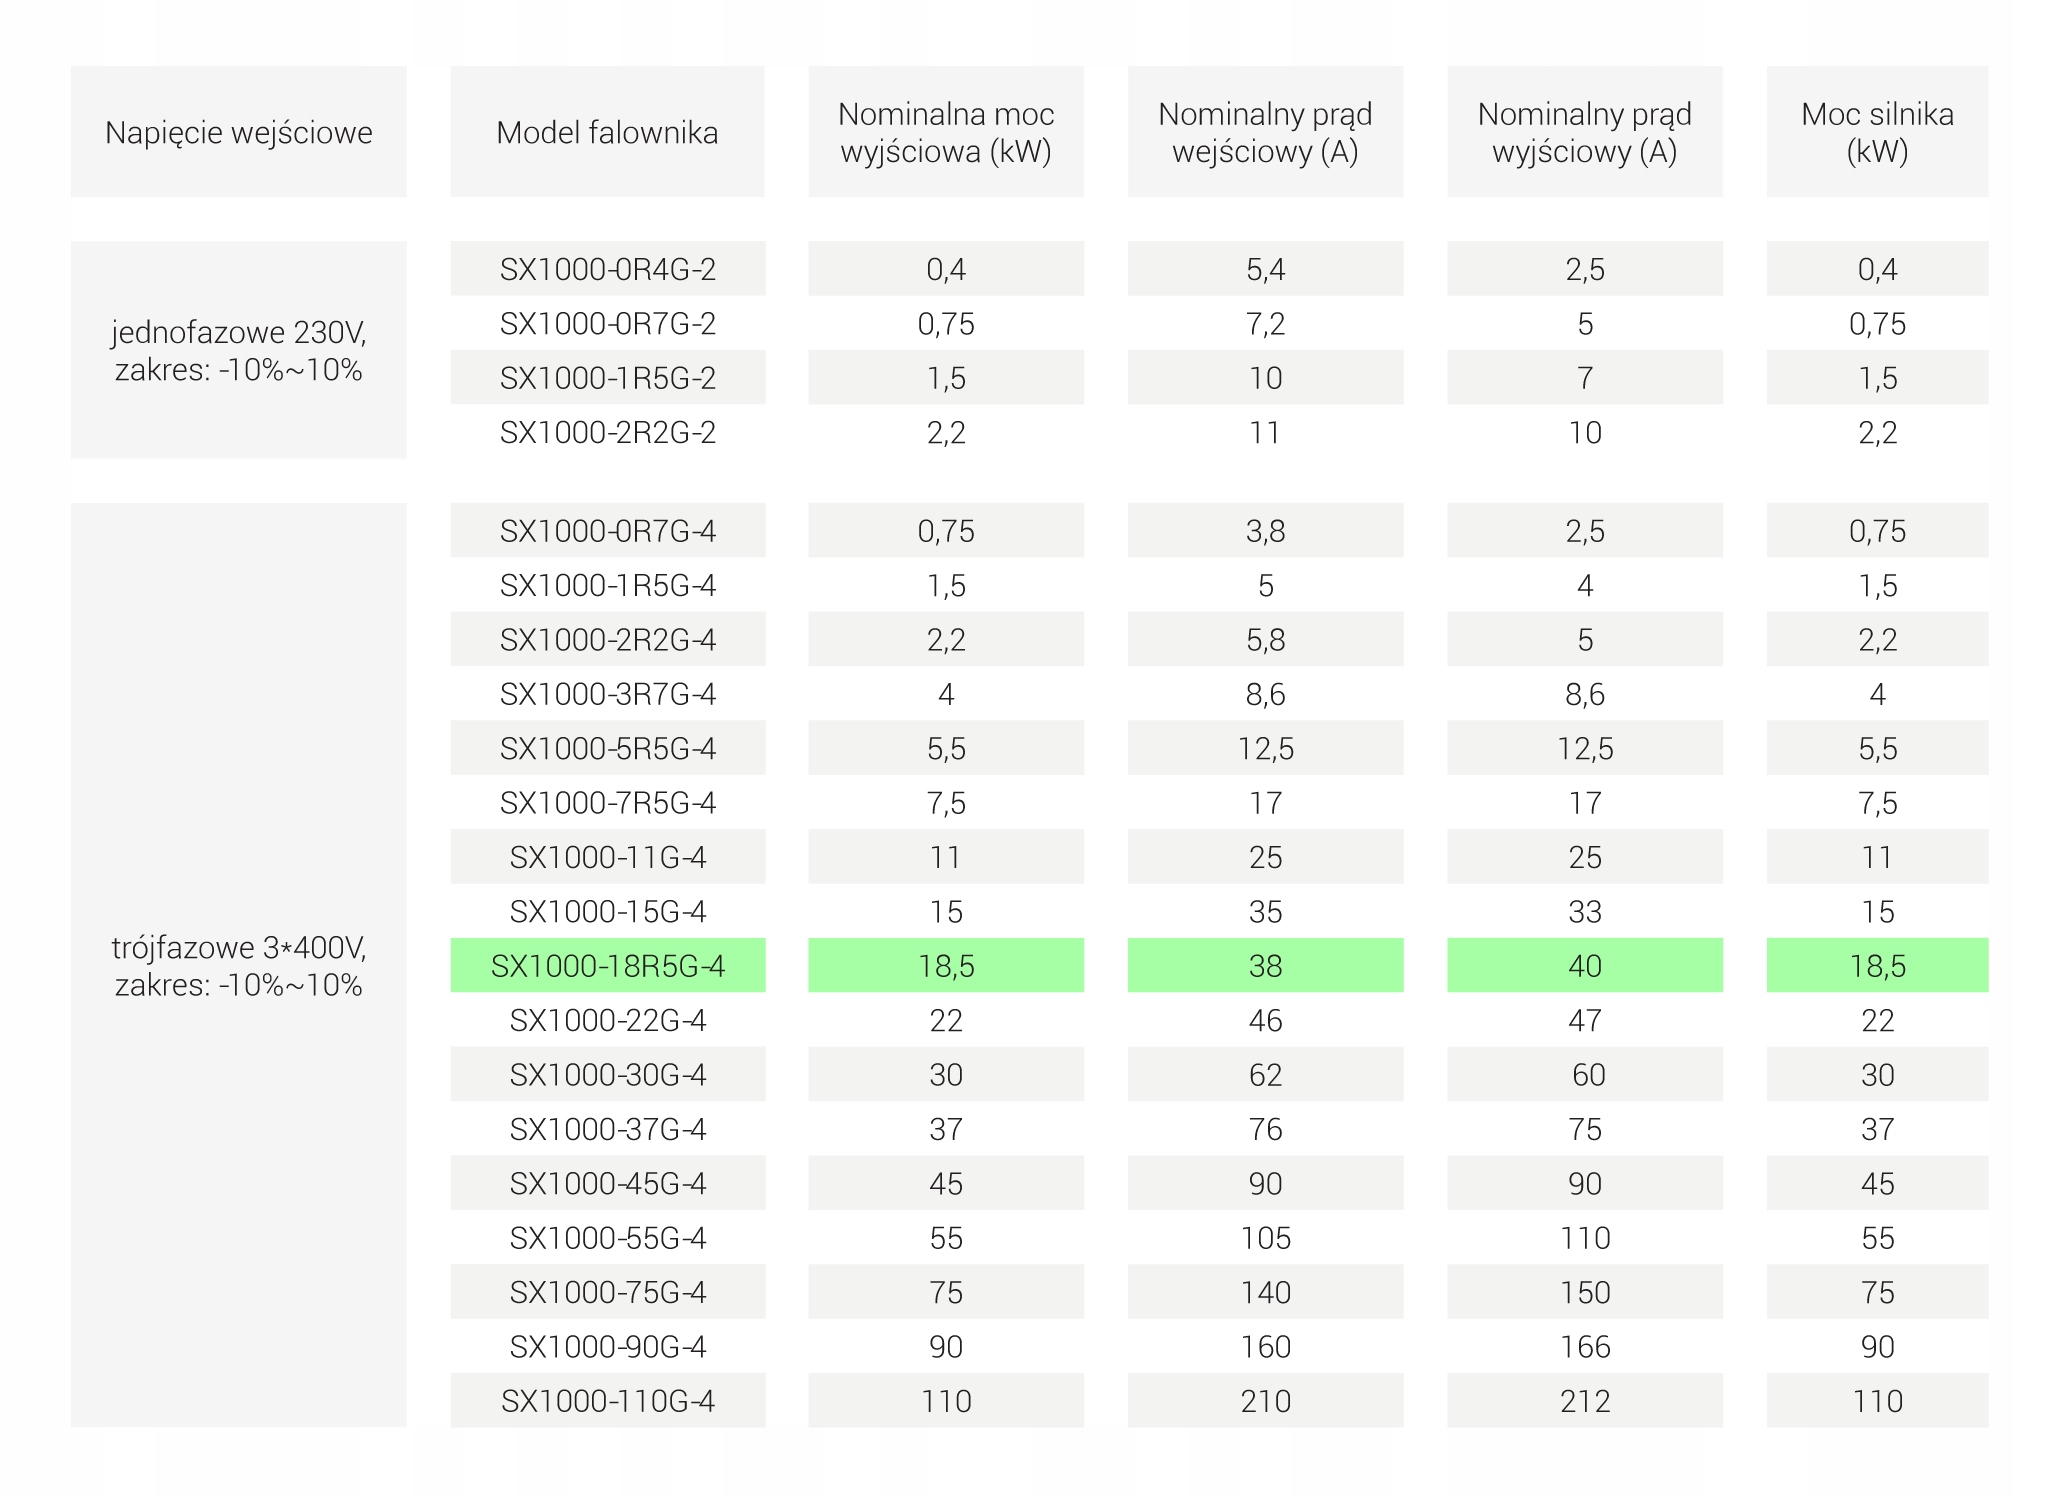Image resolution: width=2065 pixels, height=1497 pixels.
Task: Select 'Nominalna moc wyjściowa (kW)' header
Action: tap(945, 132)
